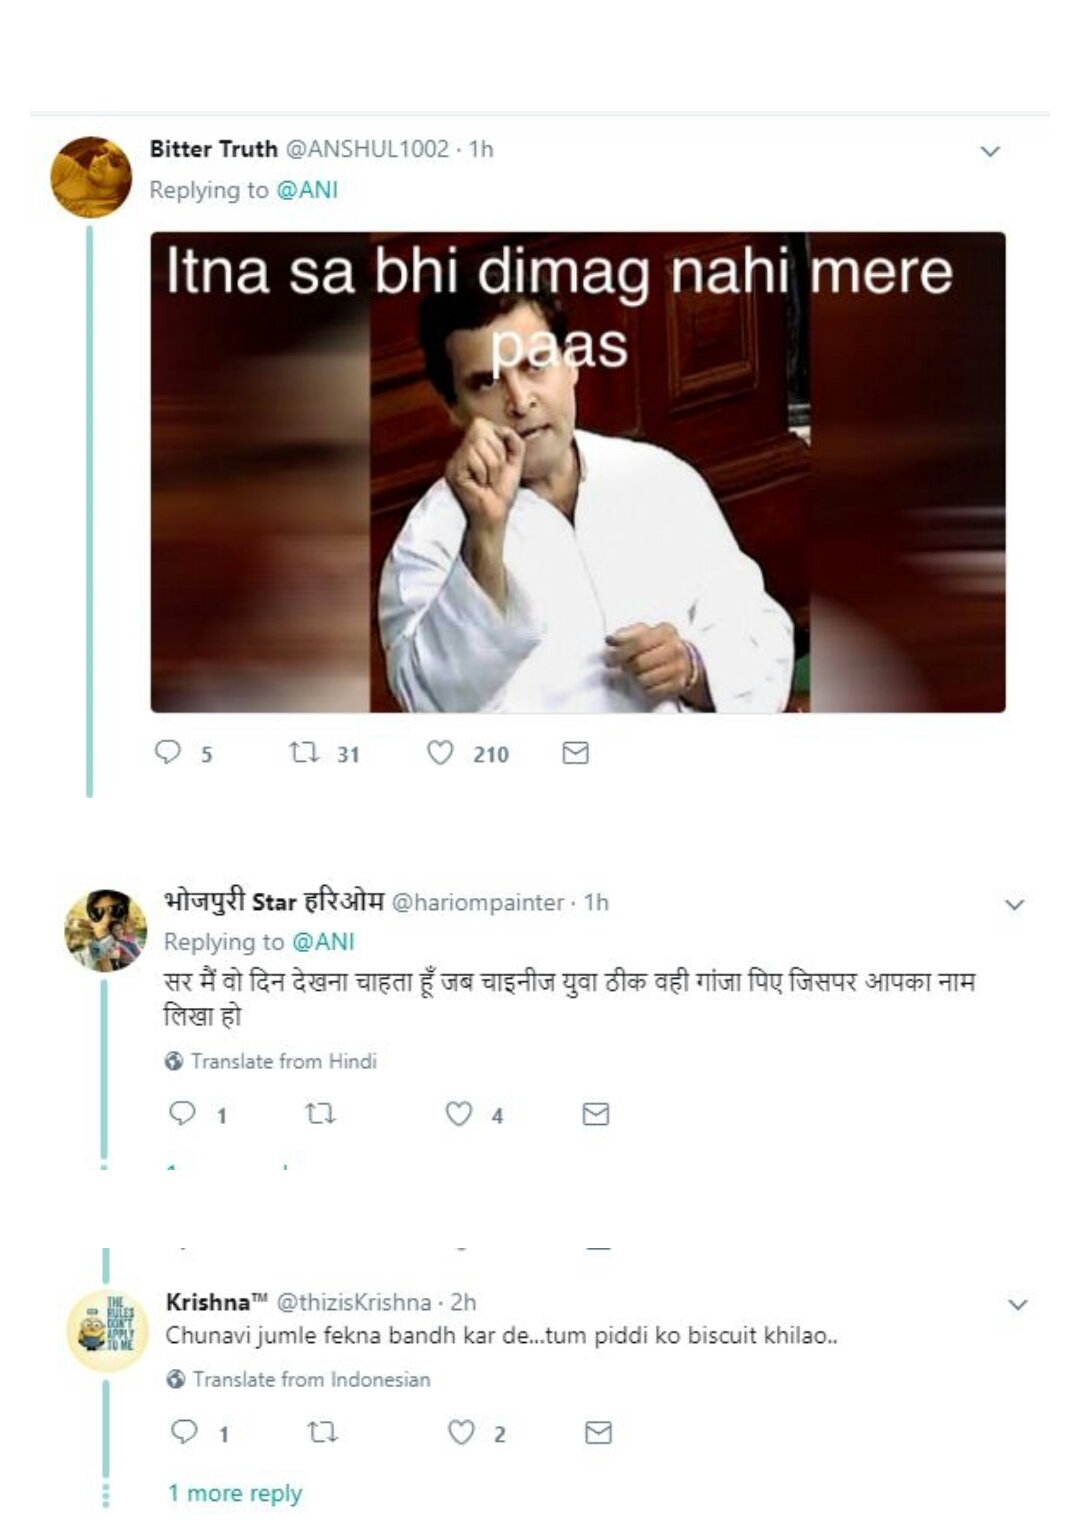
Task: Open the dropdown menu on hariompainter's tweet
Action: tap(1014, 905)
